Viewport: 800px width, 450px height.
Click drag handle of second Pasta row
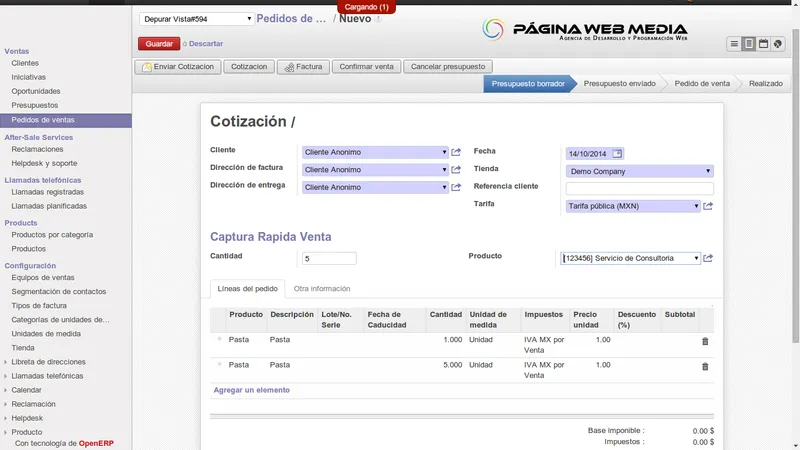219,364
